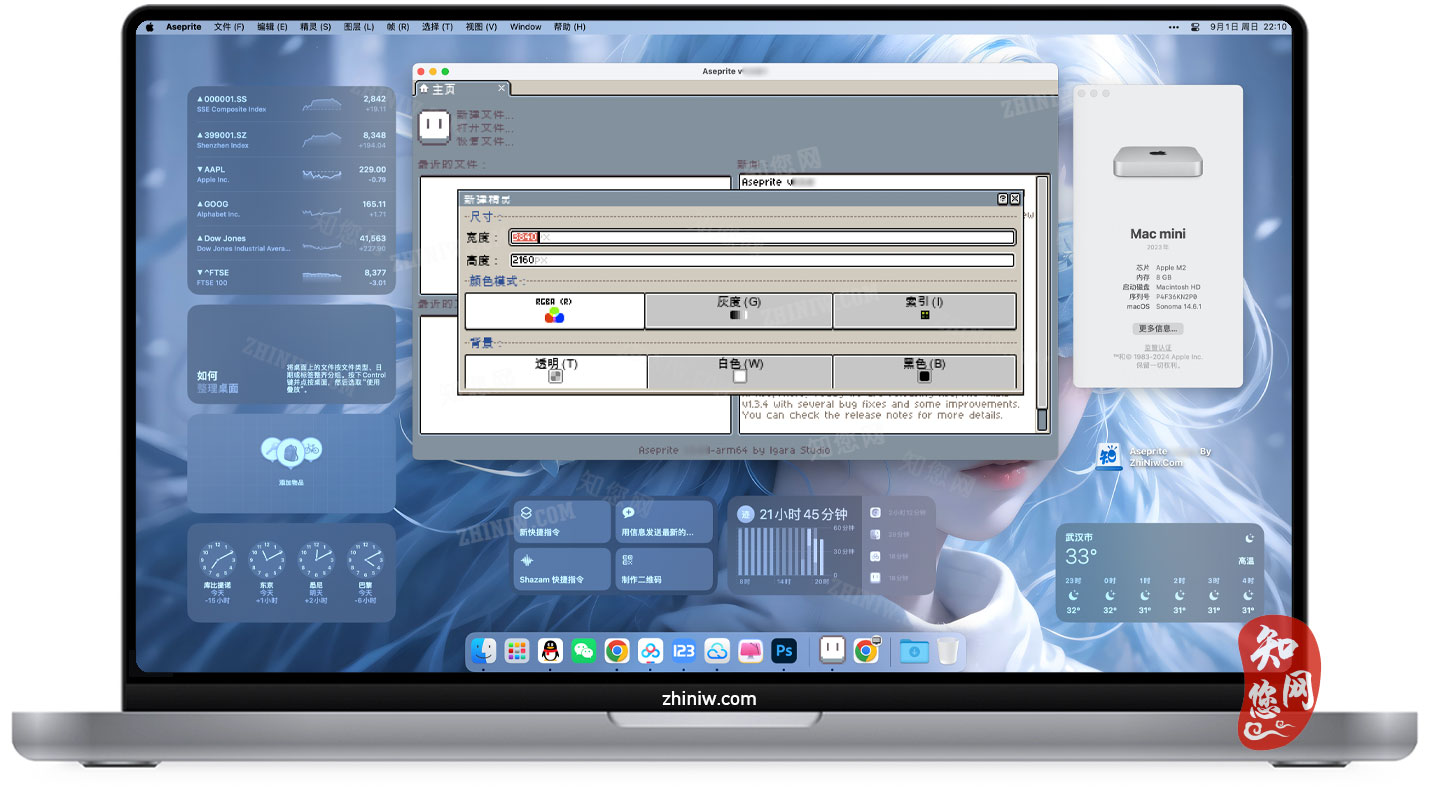Open the Aseprite menu in the menu bar
1429x797 pixels.
tap(182, 27)
